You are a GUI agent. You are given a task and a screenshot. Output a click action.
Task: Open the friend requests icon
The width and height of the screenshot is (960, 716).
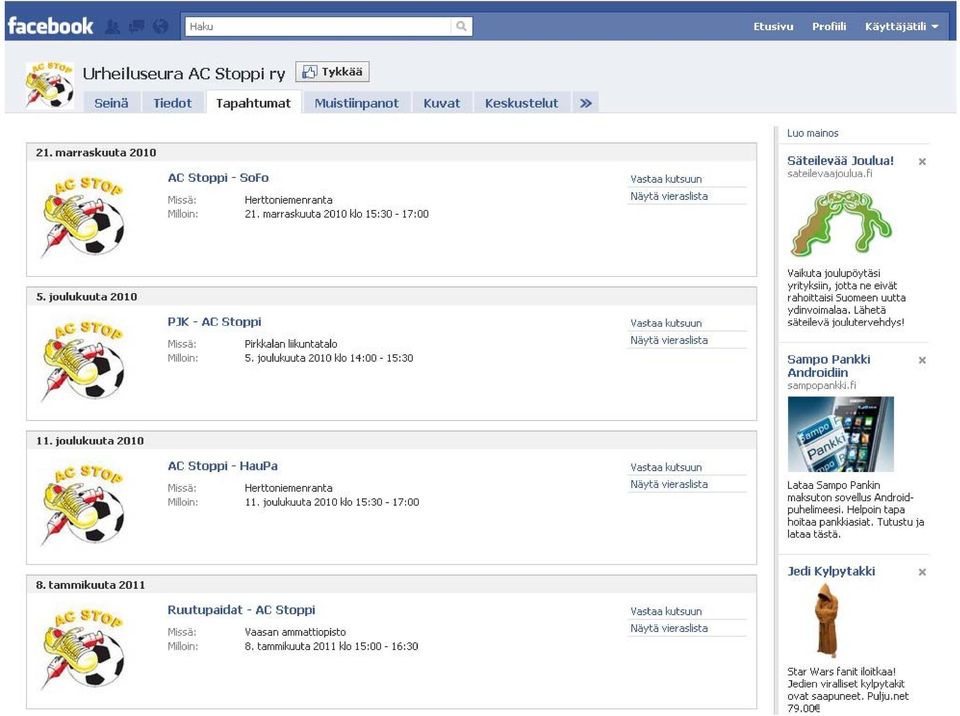tap(112, 26)
